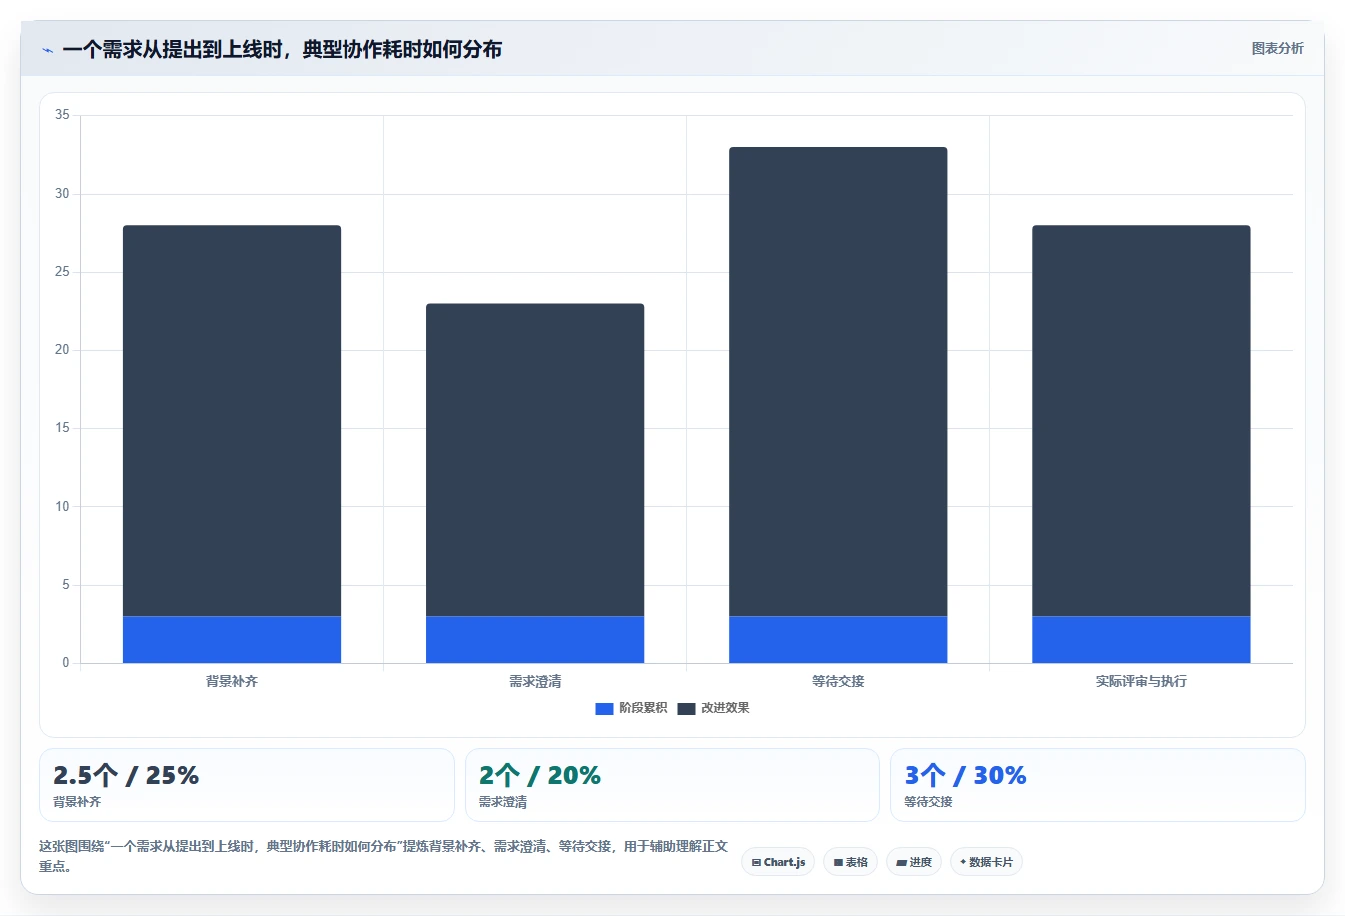Open the 2个 / 20% data card
1345x916 pixels.
click(x=672, y=785)
